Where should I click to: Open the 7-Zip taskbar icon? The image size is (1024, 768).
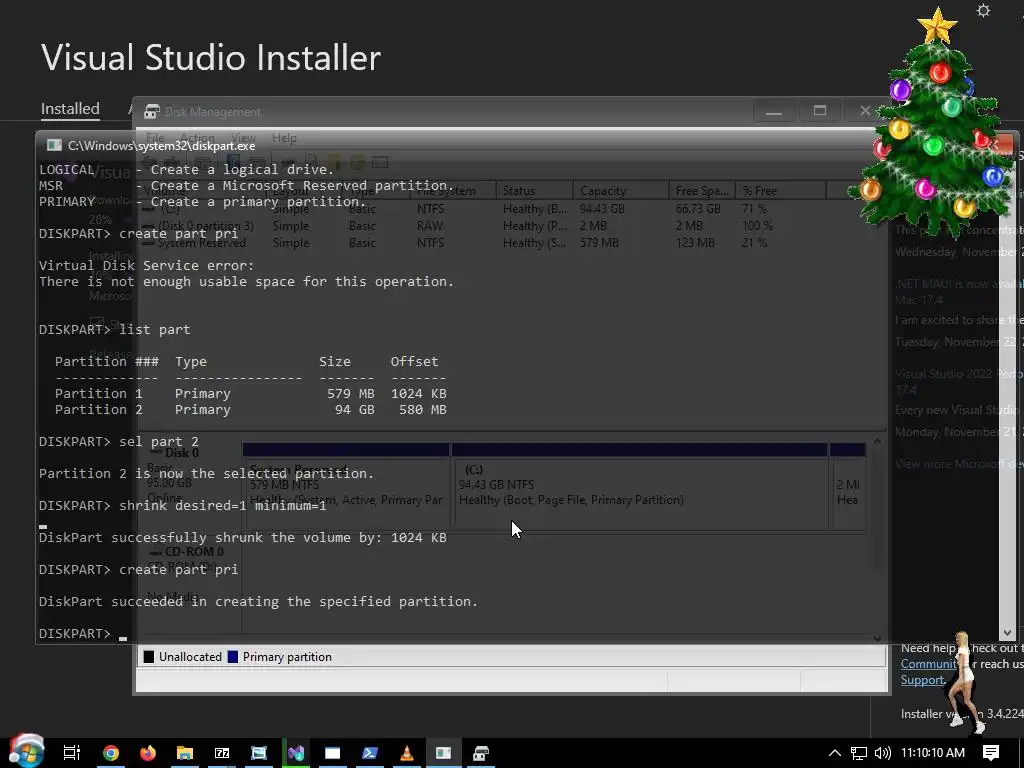click(222, 753)
